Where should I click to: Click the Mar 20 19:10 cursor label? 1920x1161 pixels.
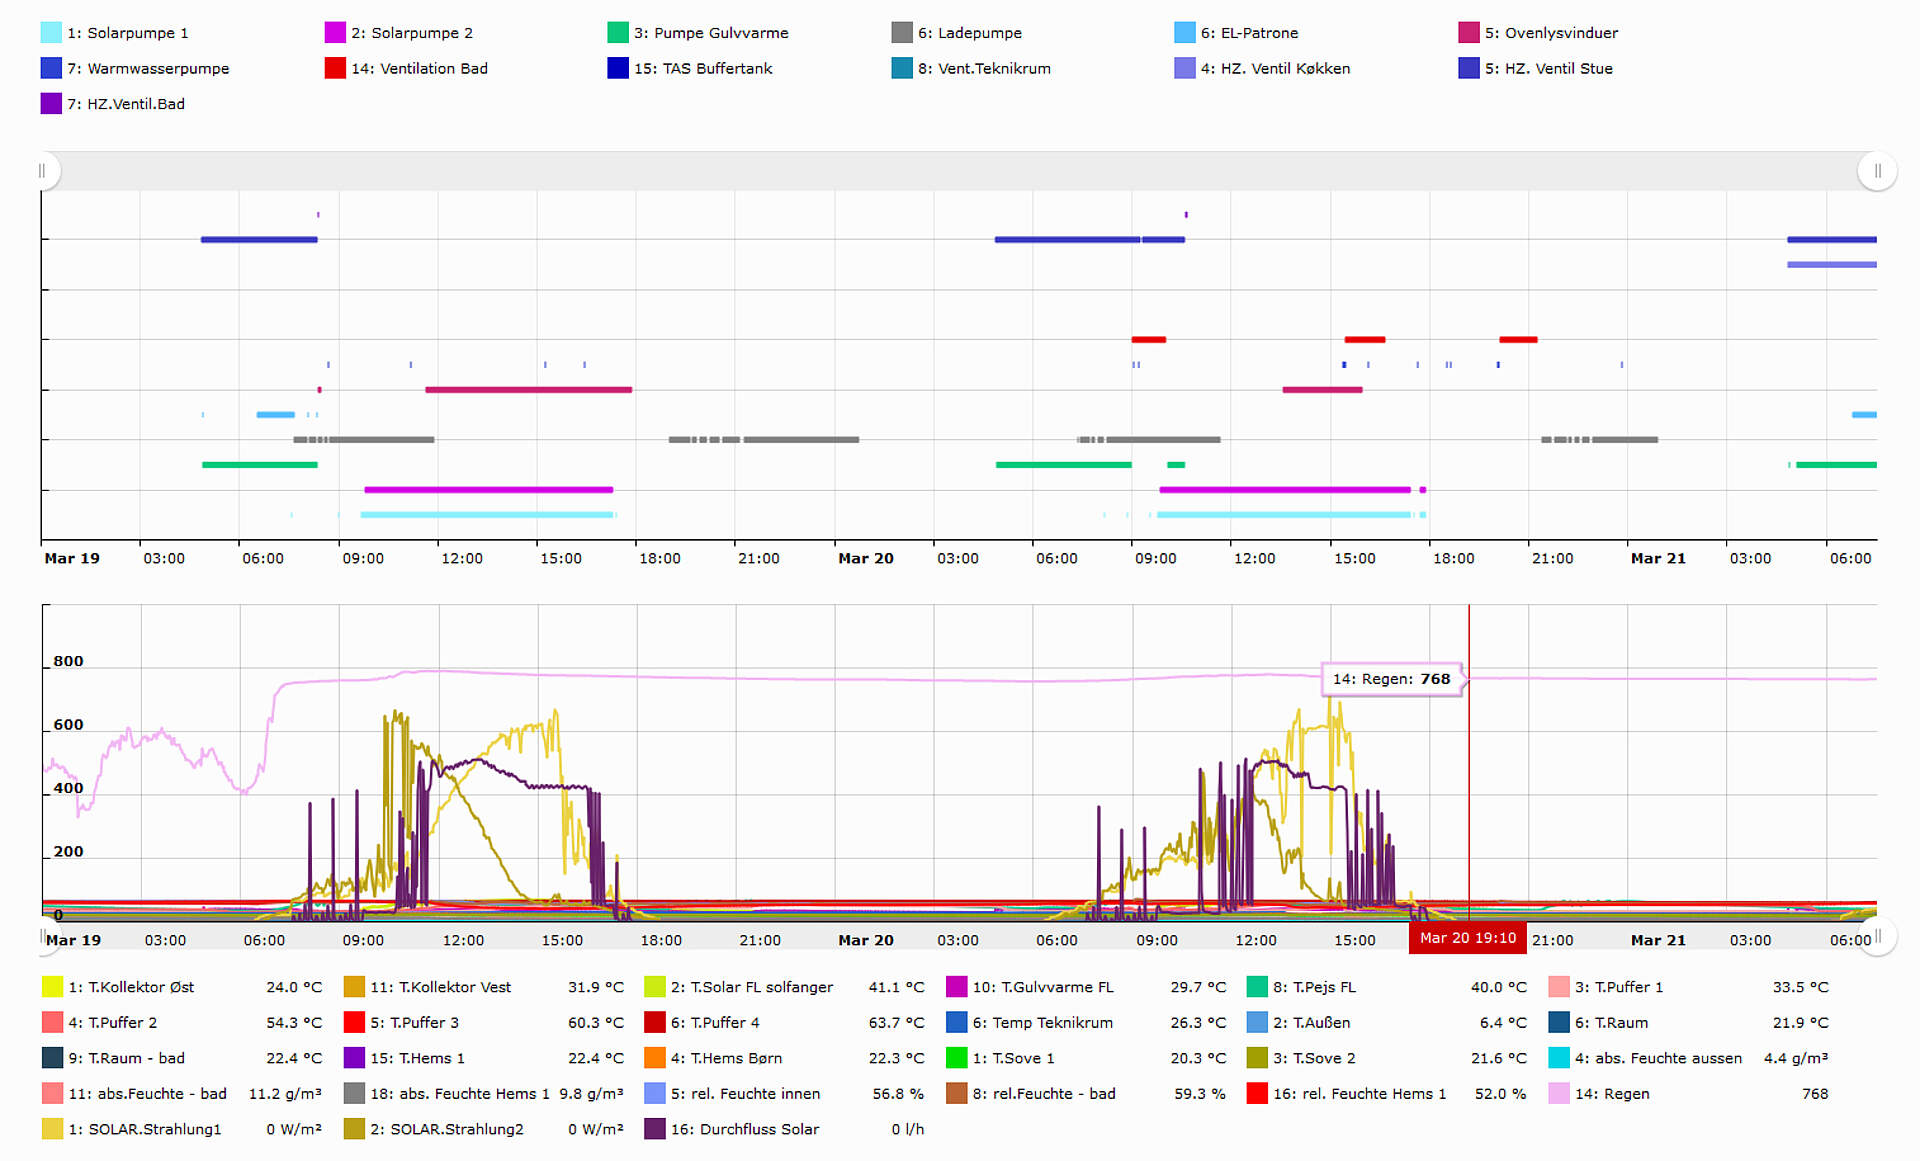click(x=1467, y=938)
